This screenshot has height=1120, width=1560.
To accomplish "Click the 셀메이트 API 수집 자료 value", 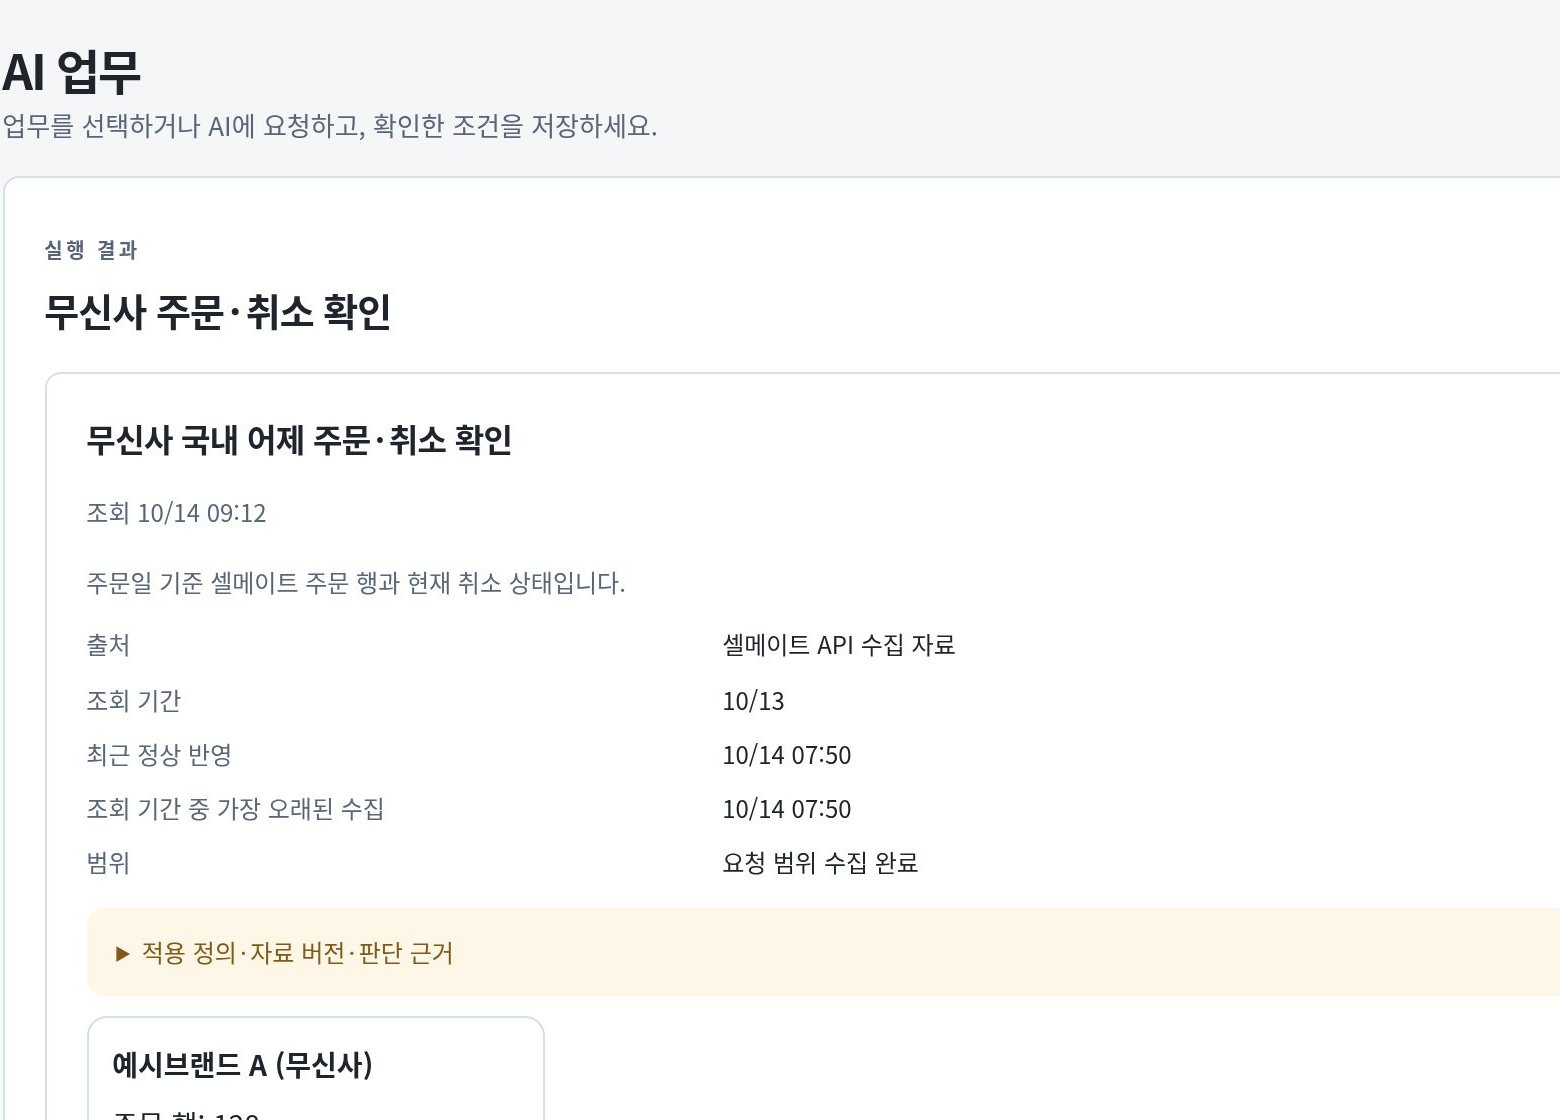I will 839,645.
